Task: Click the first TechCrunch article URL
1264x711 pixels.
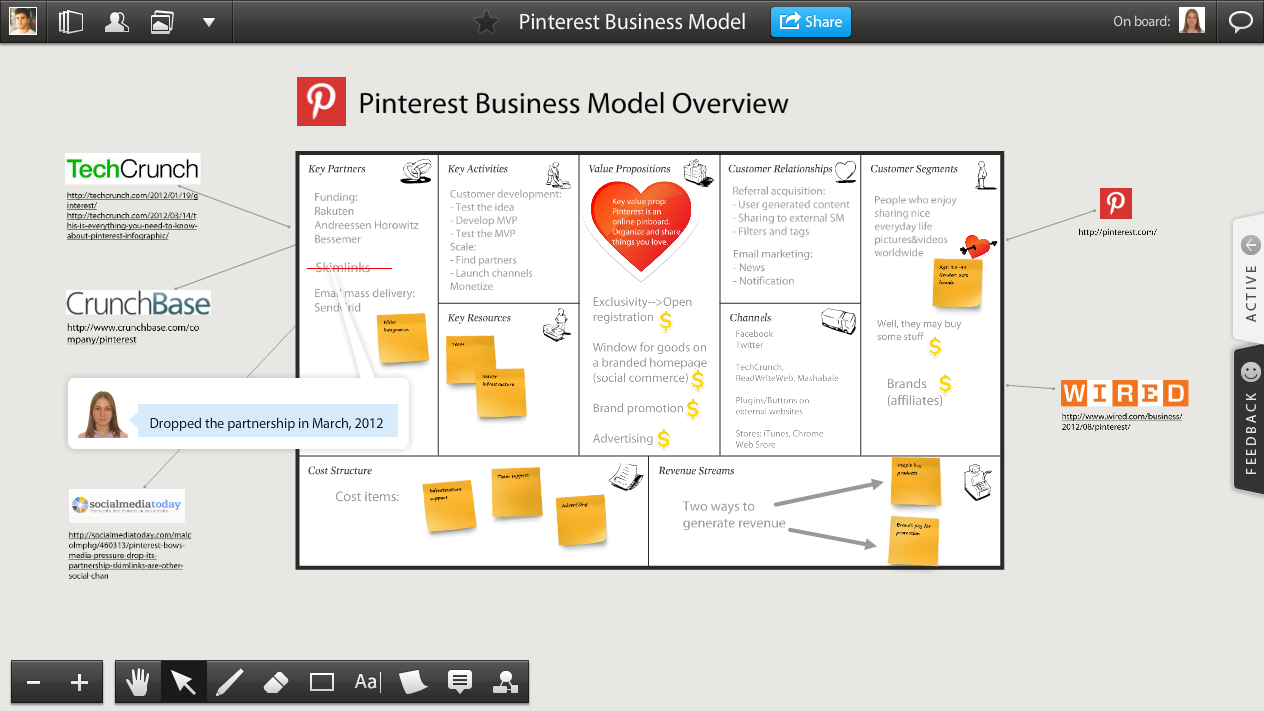Action: coord(132,200)
